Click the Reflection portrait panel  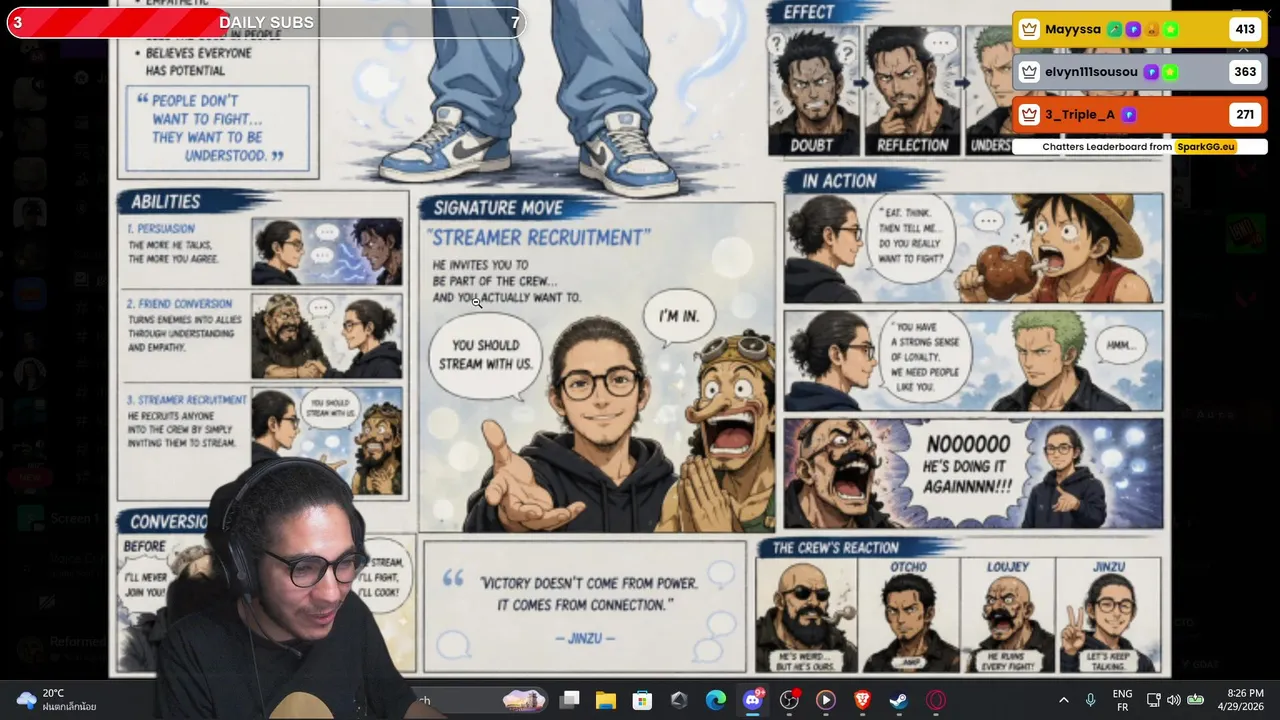pyautogui.click(x=912, y=90)
